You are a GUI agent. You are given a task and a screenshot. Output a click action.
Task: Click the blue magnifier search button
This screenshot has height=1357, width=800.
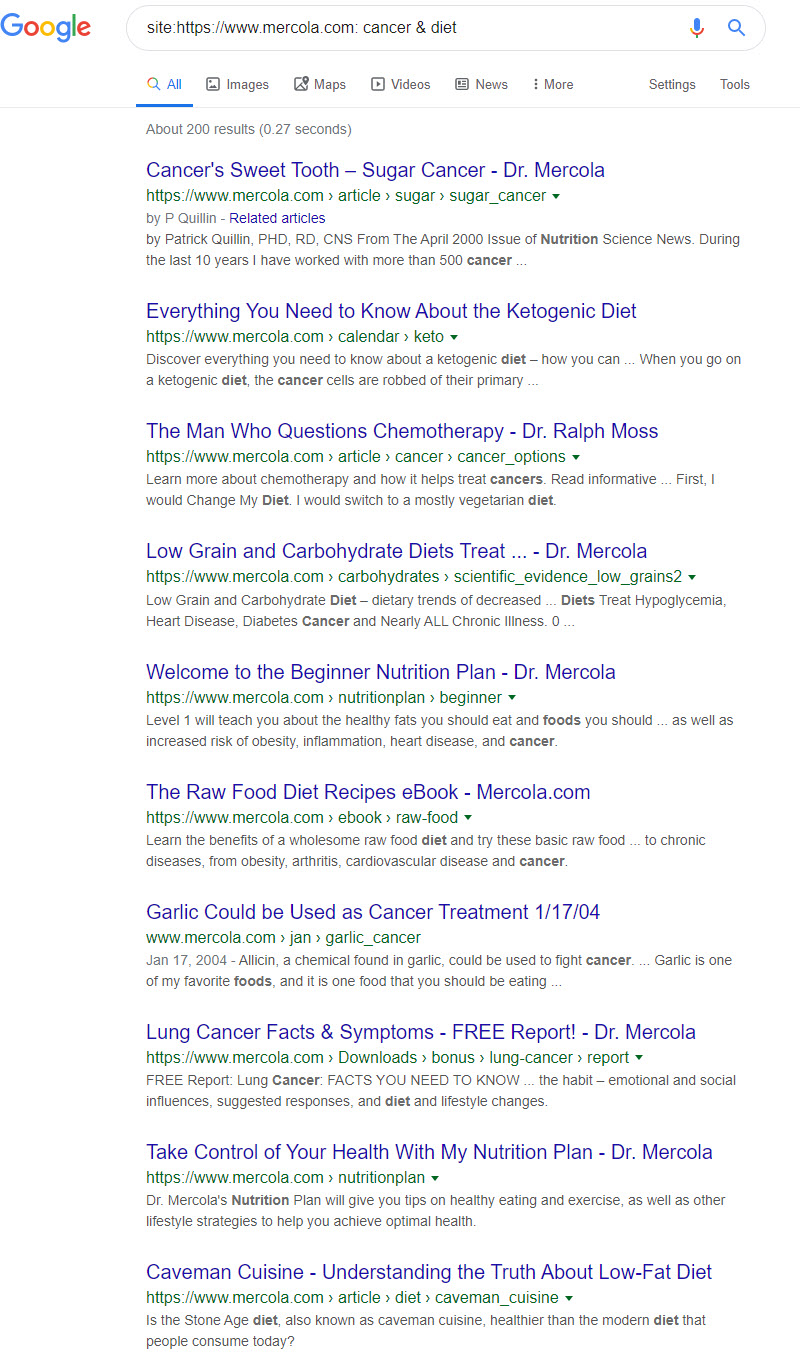point(737,28)
